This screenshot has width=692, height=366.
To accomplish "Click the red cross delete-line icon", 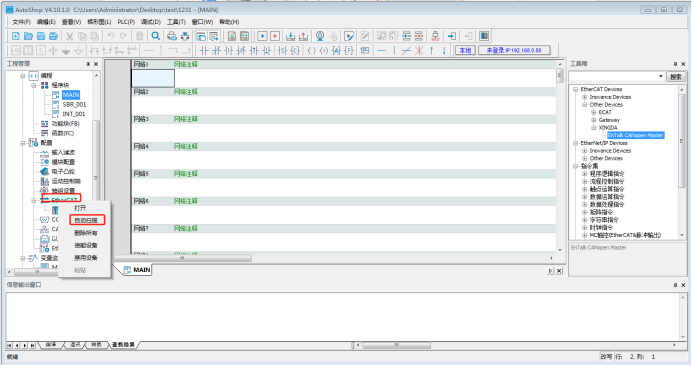I will [x=419, y=51].
